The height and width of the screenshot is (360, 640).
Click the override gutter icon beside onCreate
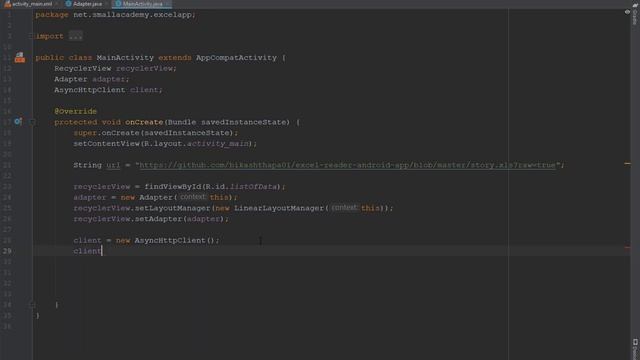[x=18, y=122]
